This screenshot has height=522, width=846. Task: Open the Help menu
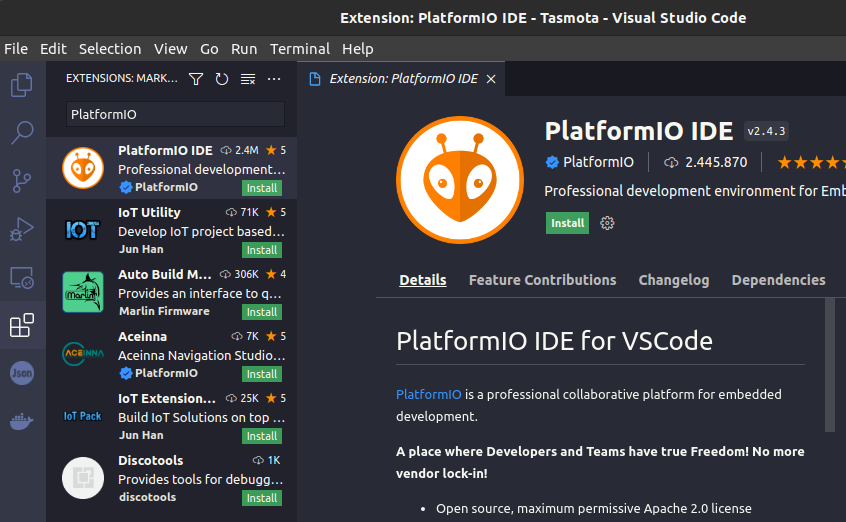coord(358,49)
